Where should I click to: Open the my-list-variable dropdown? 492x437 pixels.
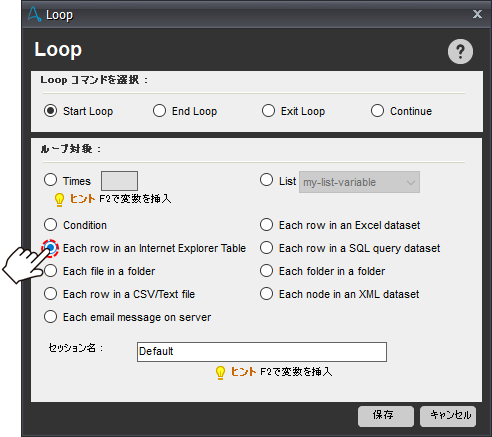point(359,182)
